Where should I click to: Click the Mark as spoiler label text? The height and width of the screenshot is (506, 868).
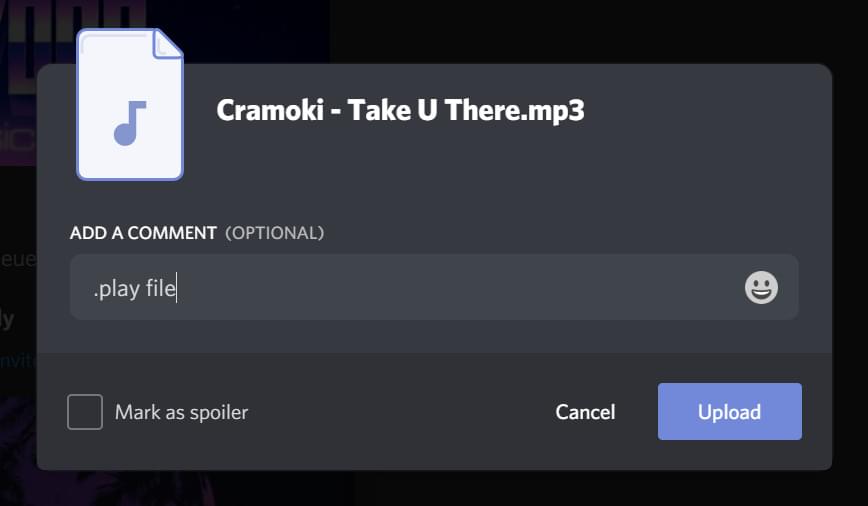pyautogui.click(x=182, y=412)
